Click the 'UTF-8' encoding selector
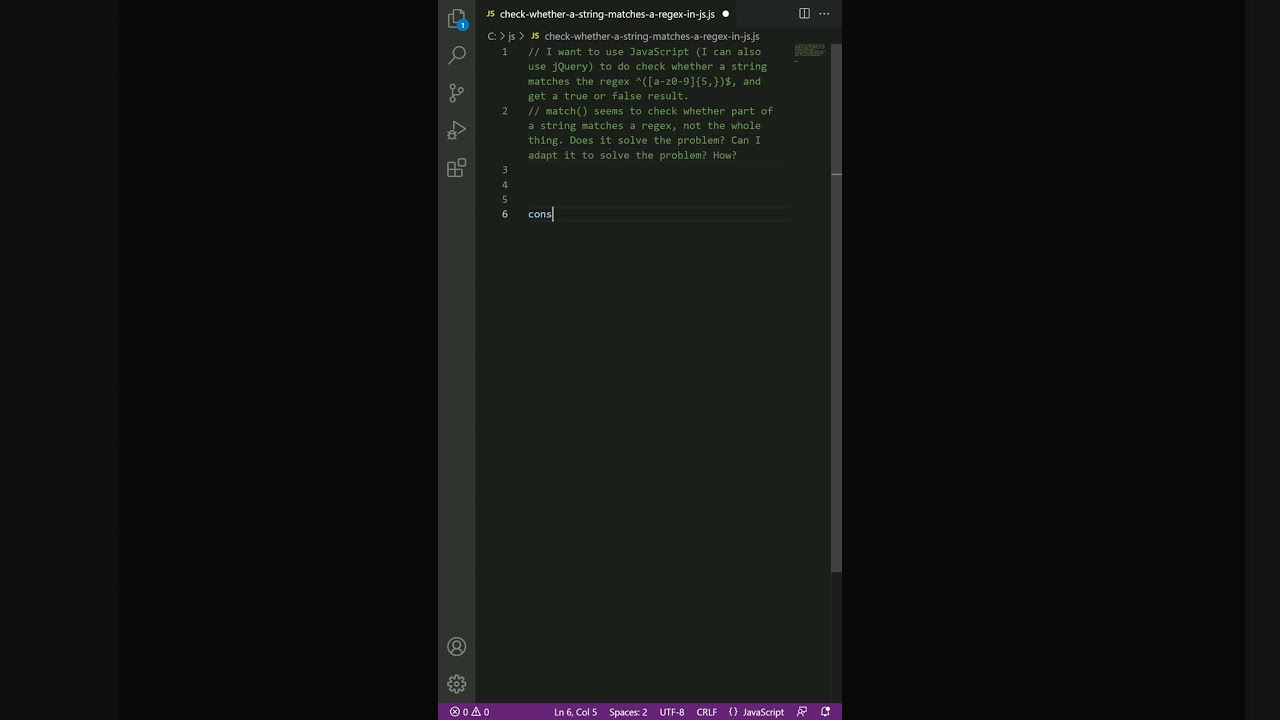The height and width of the screenshot is (720, 1280). click(x=672, y=712)
